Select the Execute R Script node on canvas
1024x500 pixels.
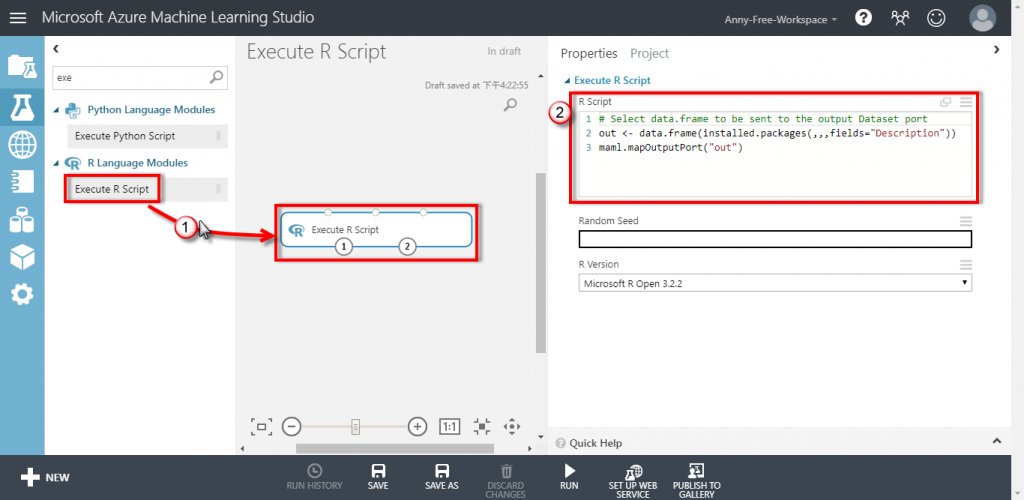tap(376, 229)
